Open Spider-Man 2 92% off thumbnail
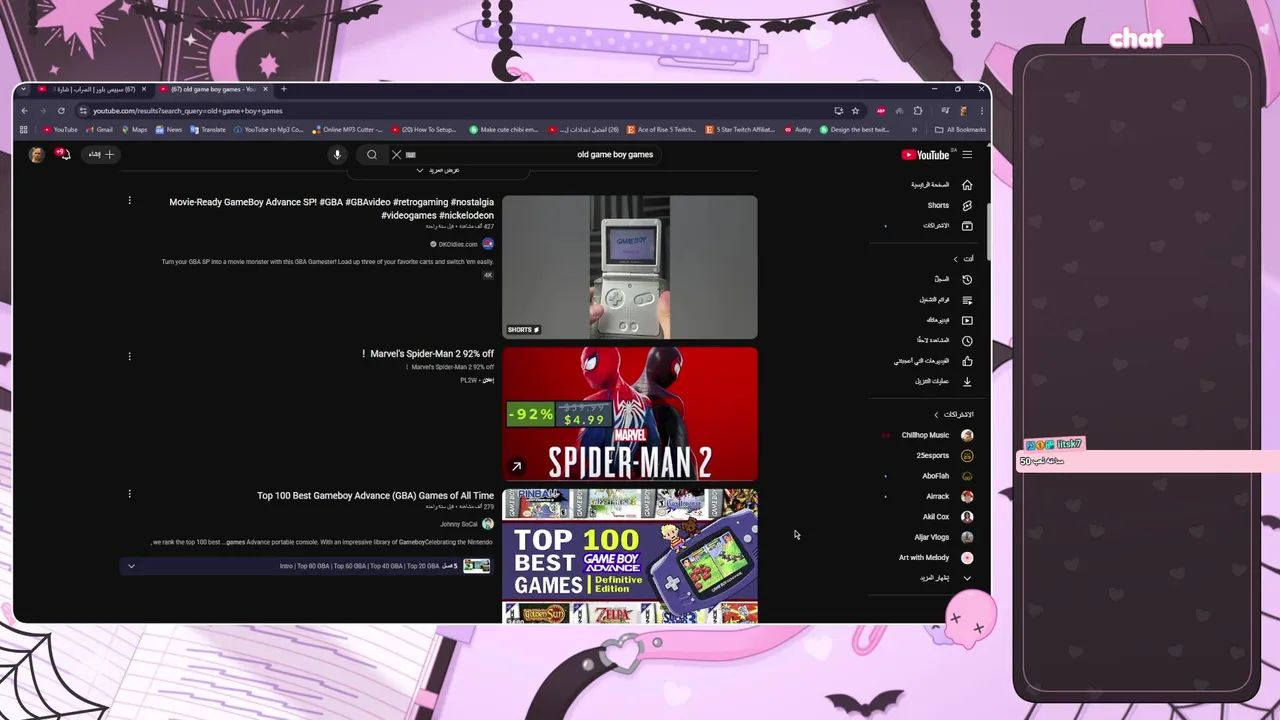 [x=630, y=414]
